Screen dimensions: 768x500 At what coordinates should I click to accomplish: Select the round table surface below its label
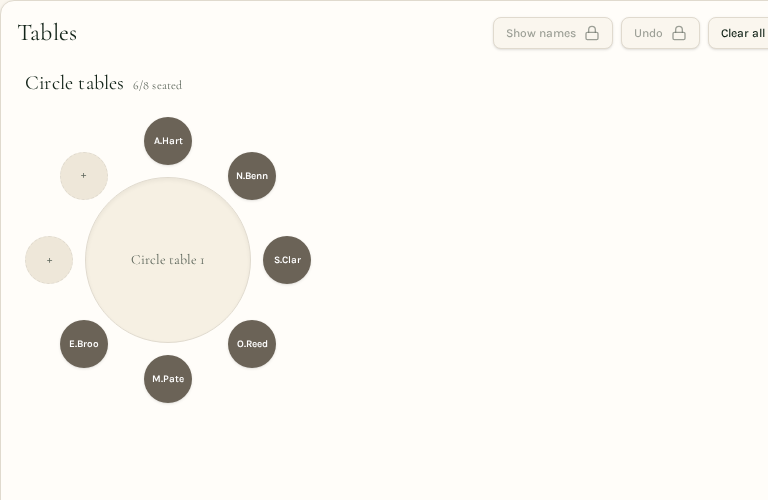(x=168, y=304)
